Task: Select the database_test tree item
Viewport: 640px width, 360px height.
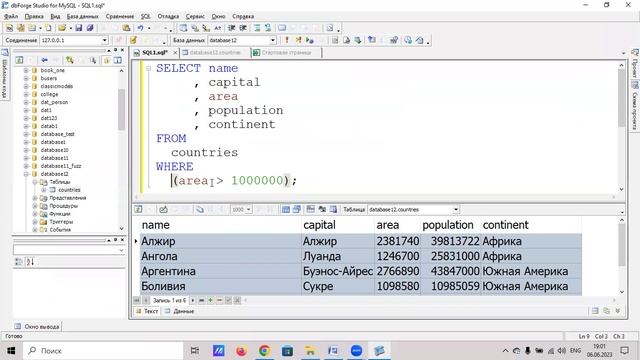Action: click(x=58, y=134)
